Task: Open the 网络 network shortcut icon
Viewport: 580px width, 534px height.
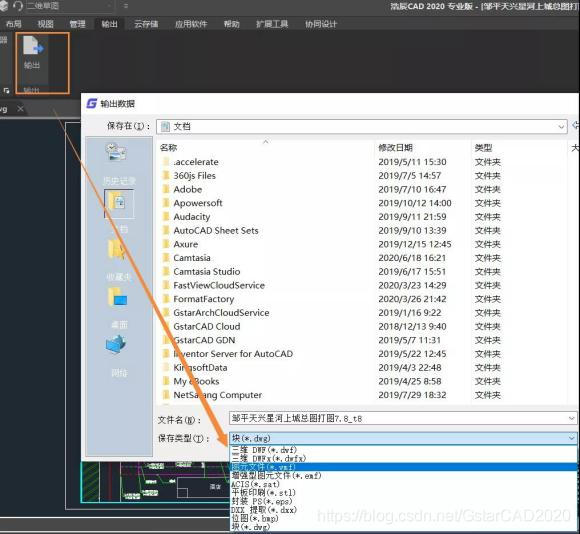Action: click(x=116, y=344)
